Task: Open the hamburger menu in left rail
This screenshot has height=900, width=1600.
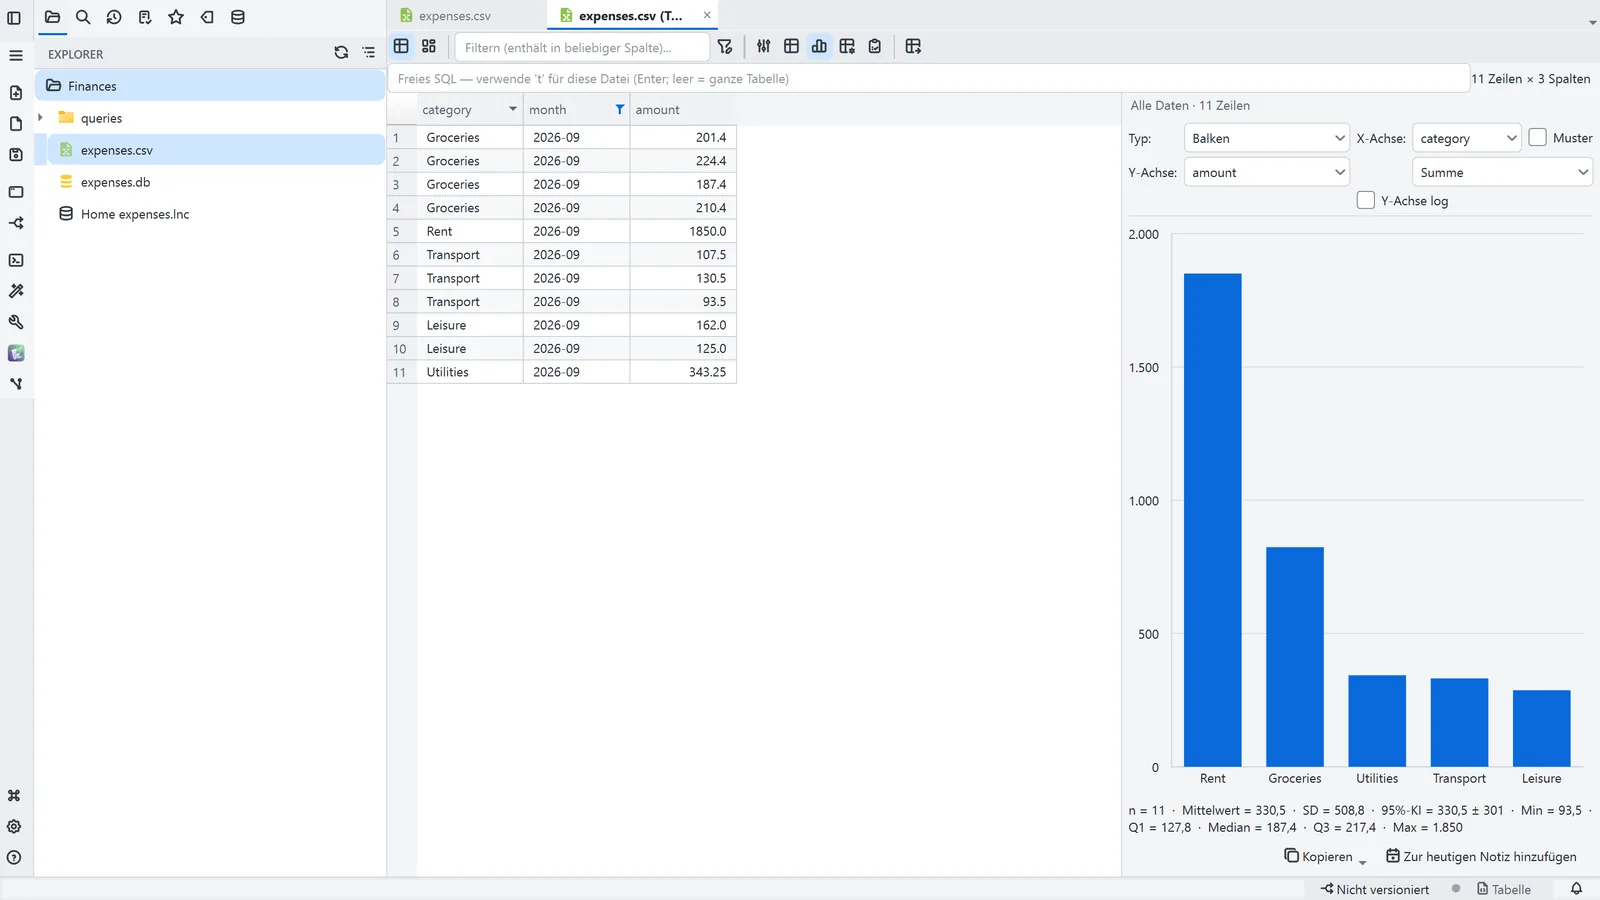Action: coord(16,56)
